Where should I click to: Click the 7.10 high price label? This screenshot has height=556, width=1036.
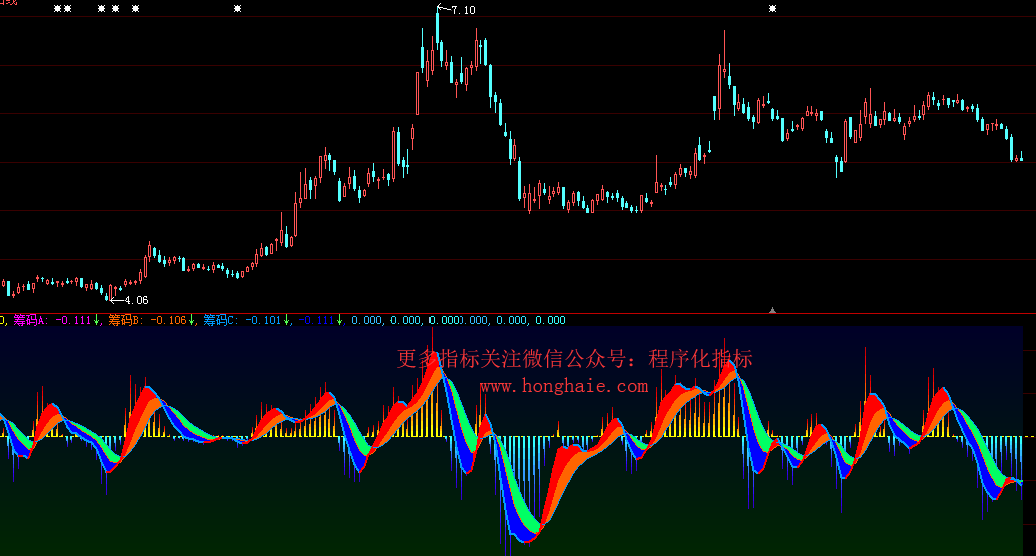(x=462, y=10)
